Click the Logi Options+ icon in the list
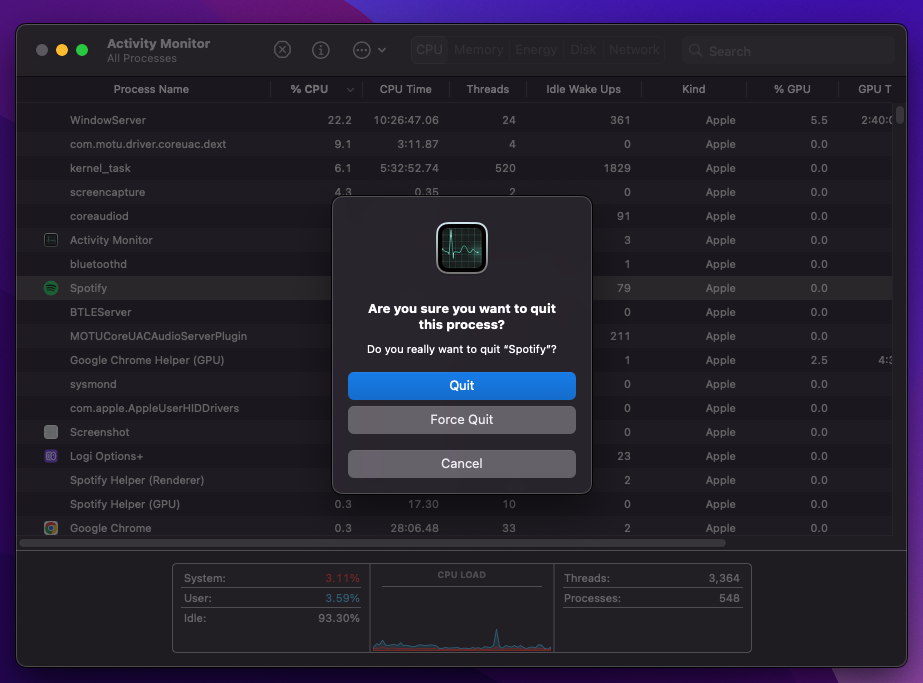This screenshot has height=683, width=923. pos(51,456)
